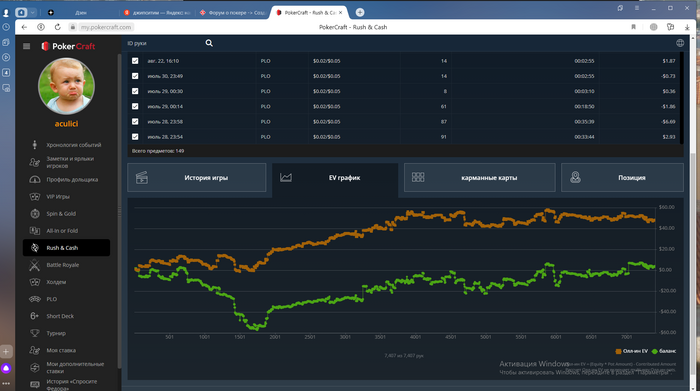
Task: Click Всего предметов: 149 text
Action: tap(158, 151)
